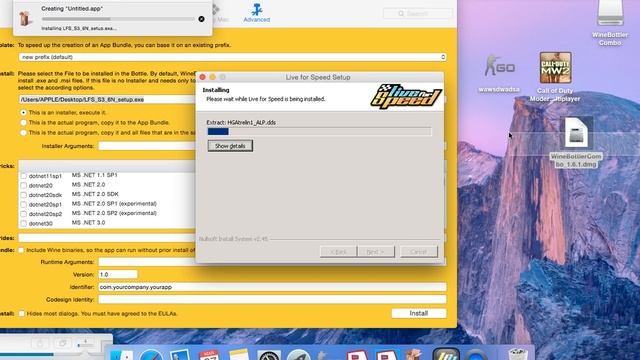Click the package box icon in creation panel
This screenshot has height=360, width=640.
(25, 18)
